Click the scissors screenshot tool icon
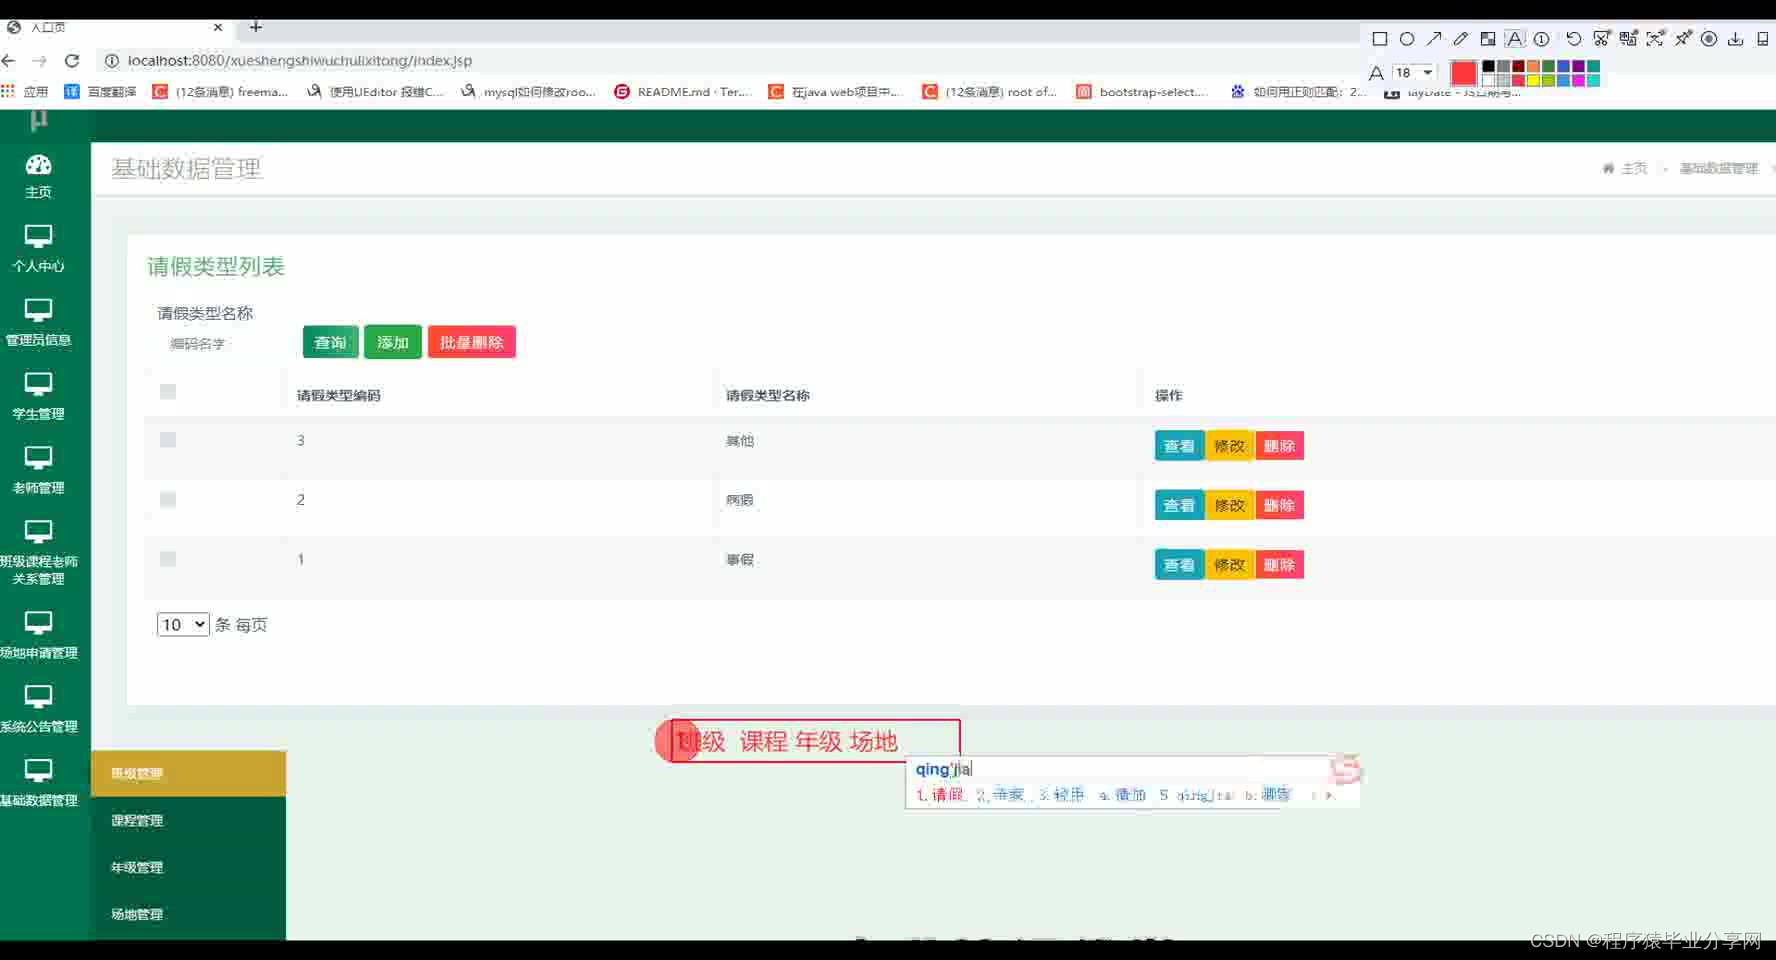Screen dimensions: 1776x960 1602,39
